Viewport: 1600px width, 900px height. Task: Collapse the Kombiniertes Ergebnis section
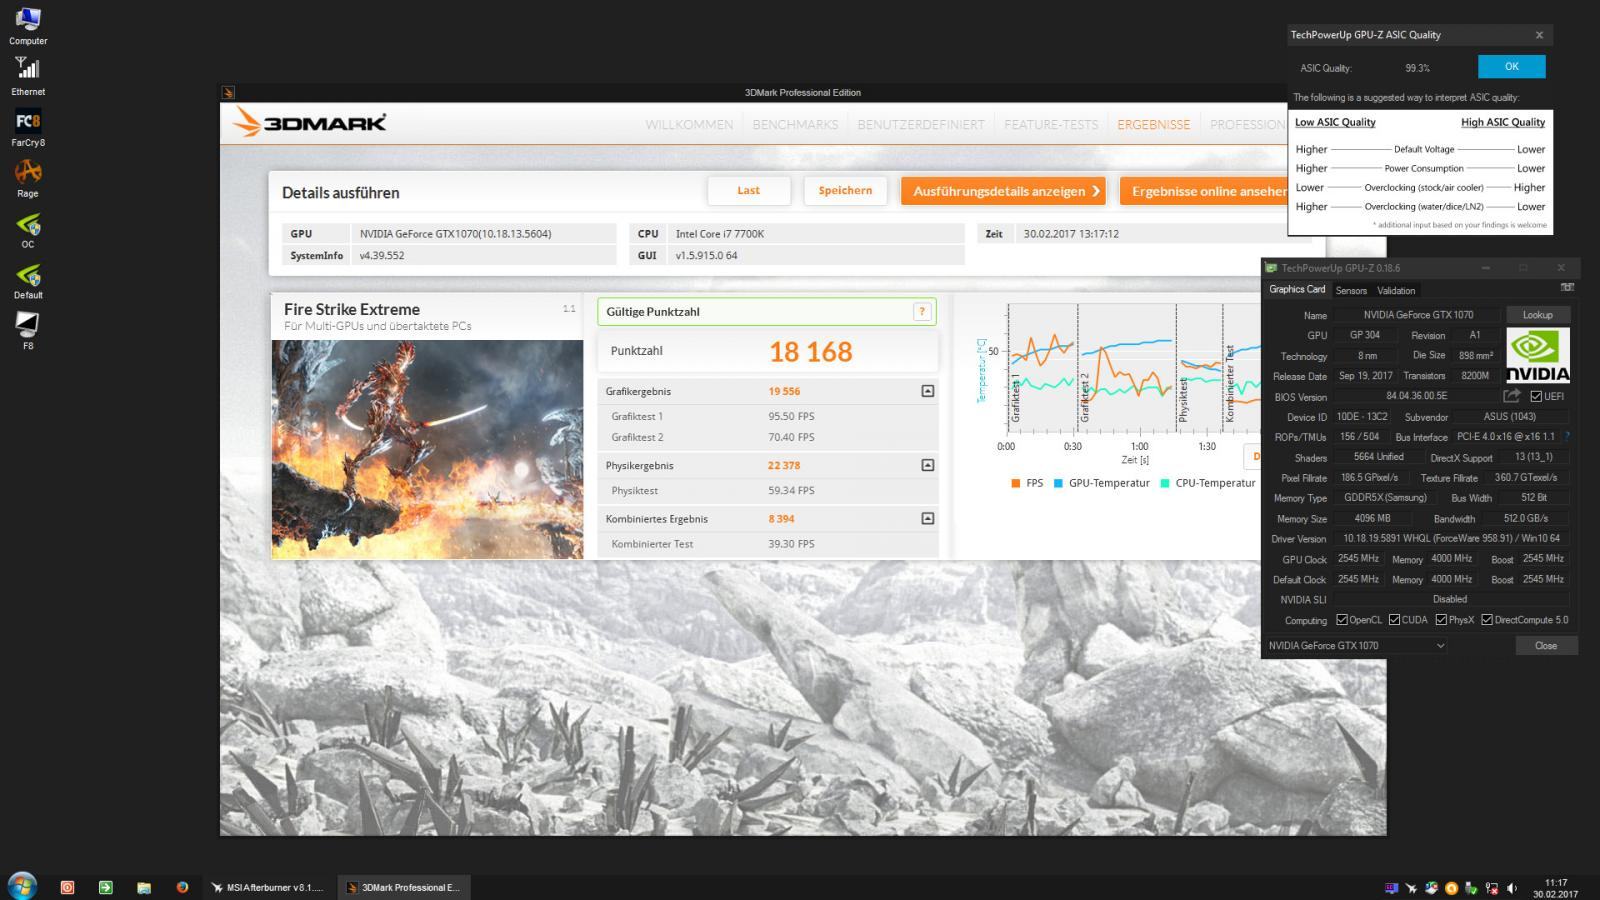point(928,518)
